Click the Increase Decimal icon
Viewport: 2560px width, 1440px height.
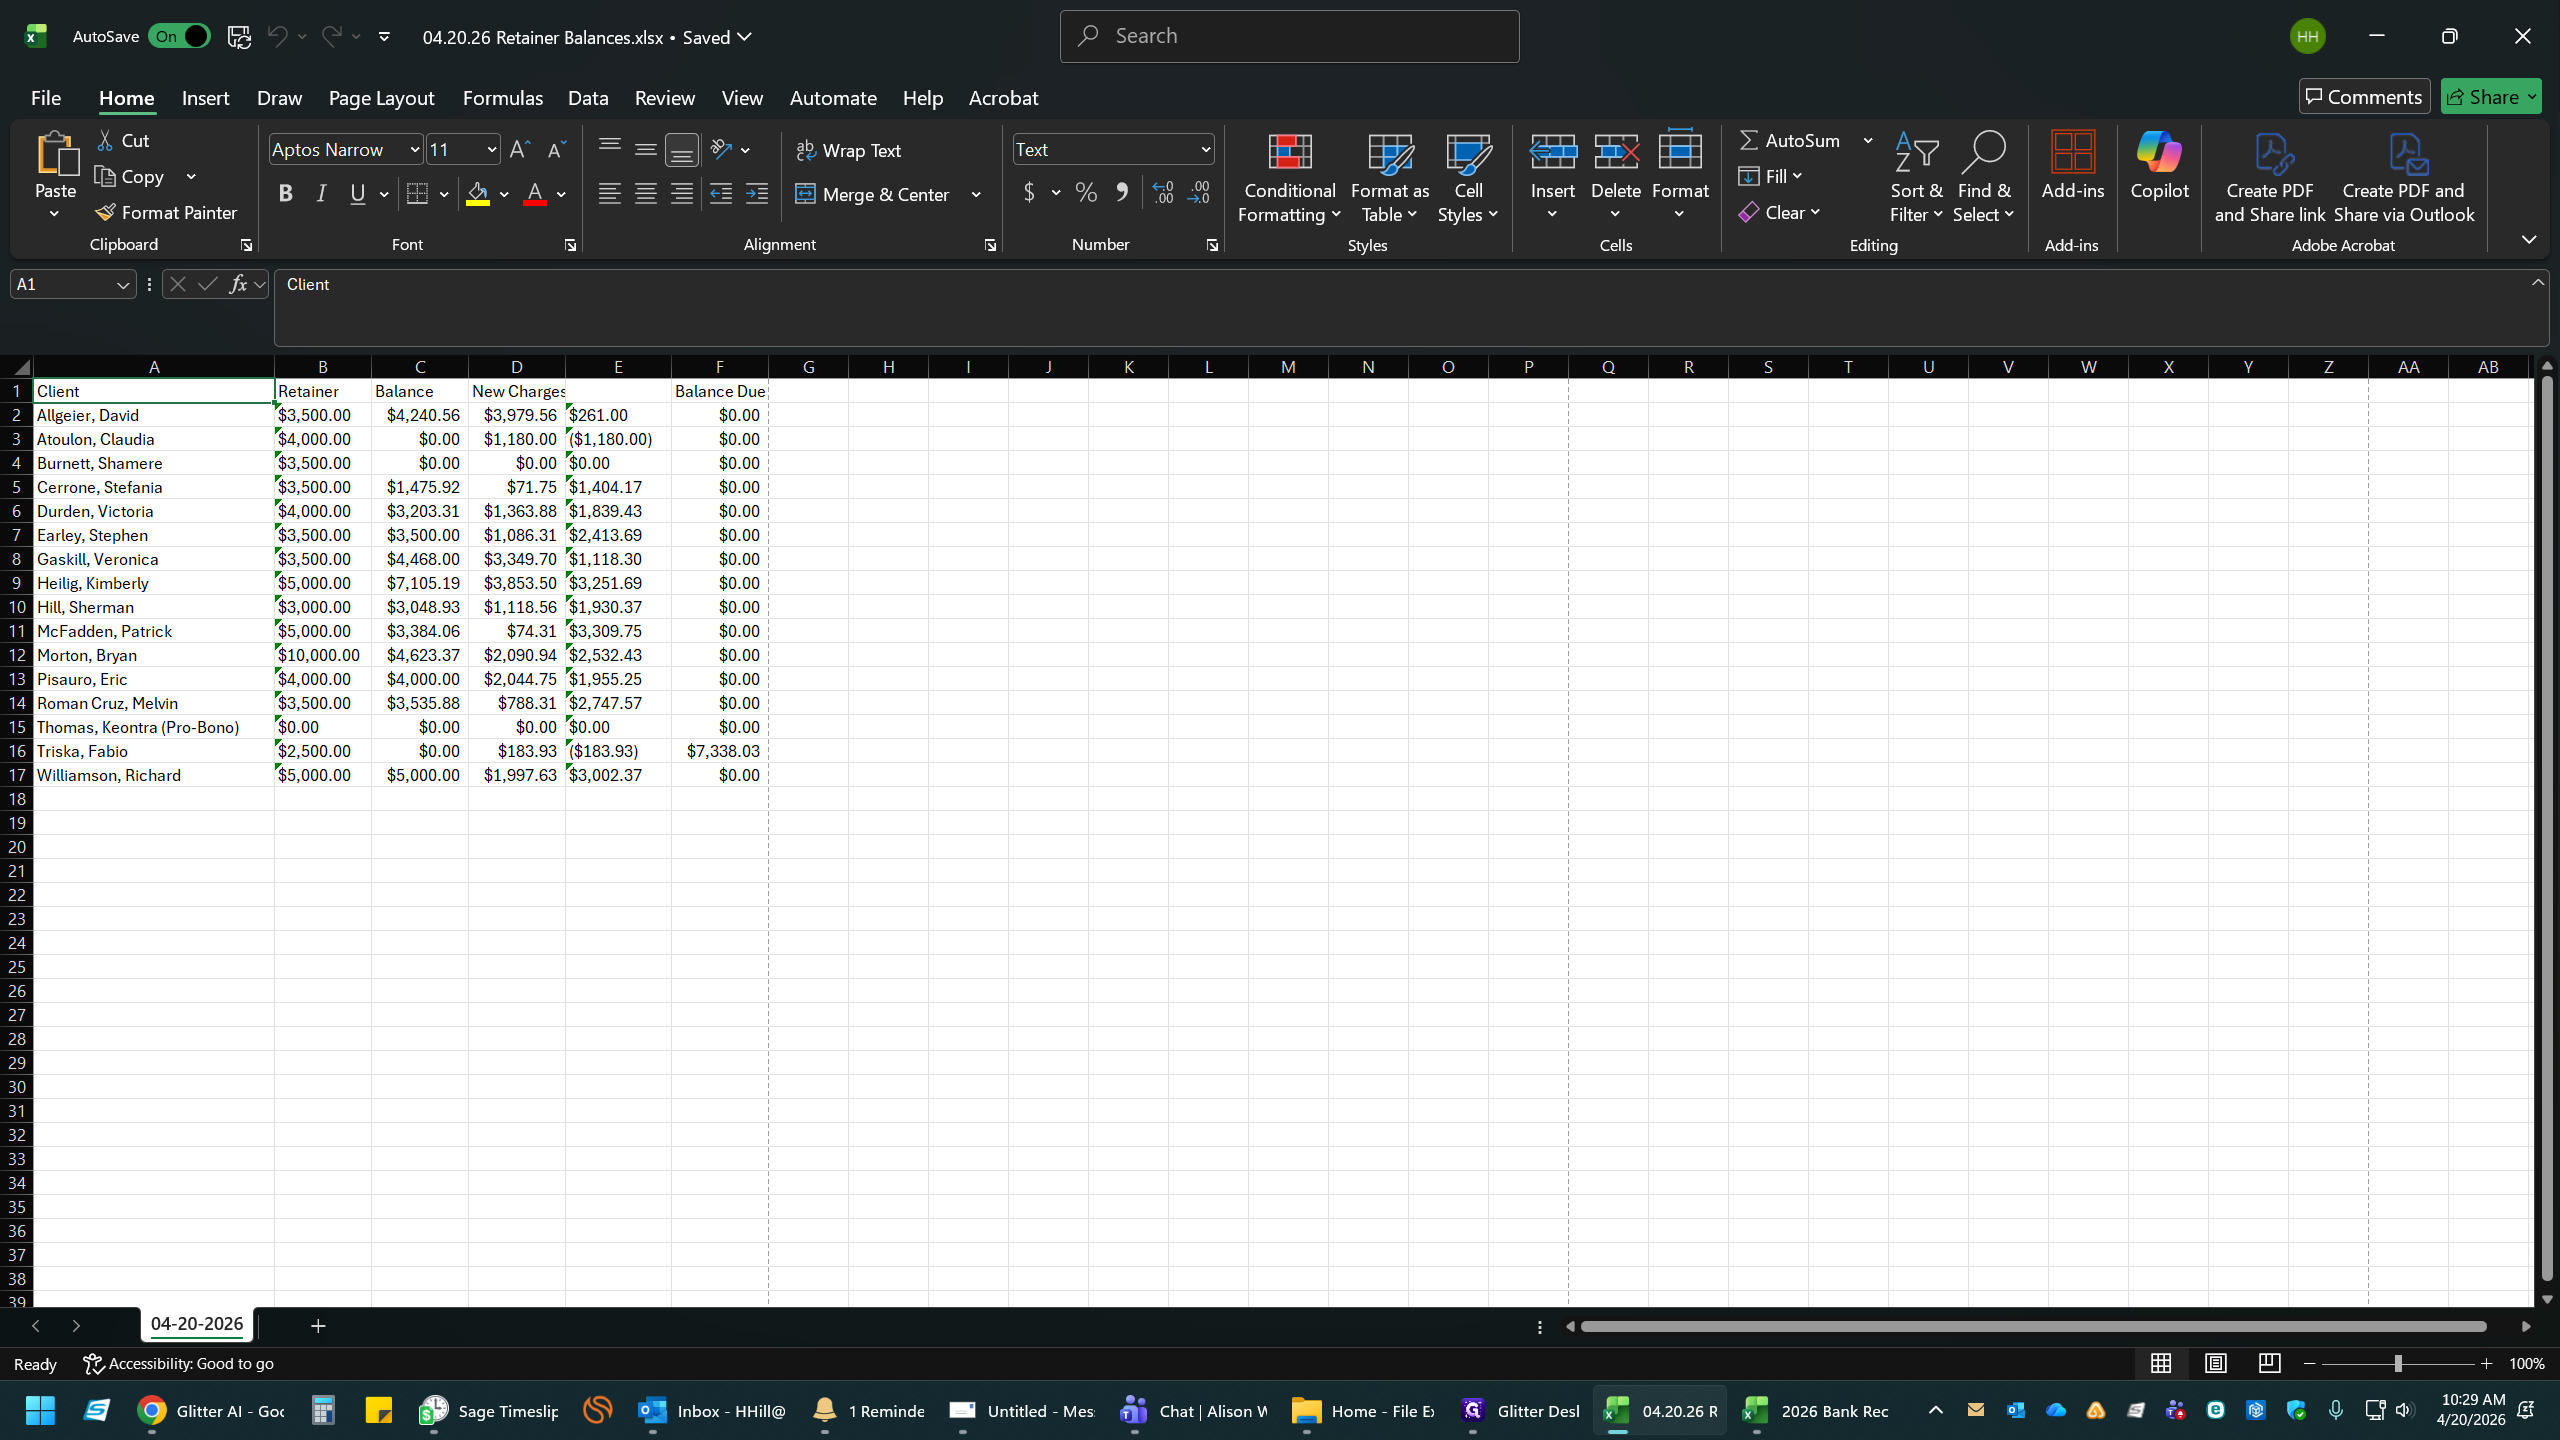(1163, 193)
